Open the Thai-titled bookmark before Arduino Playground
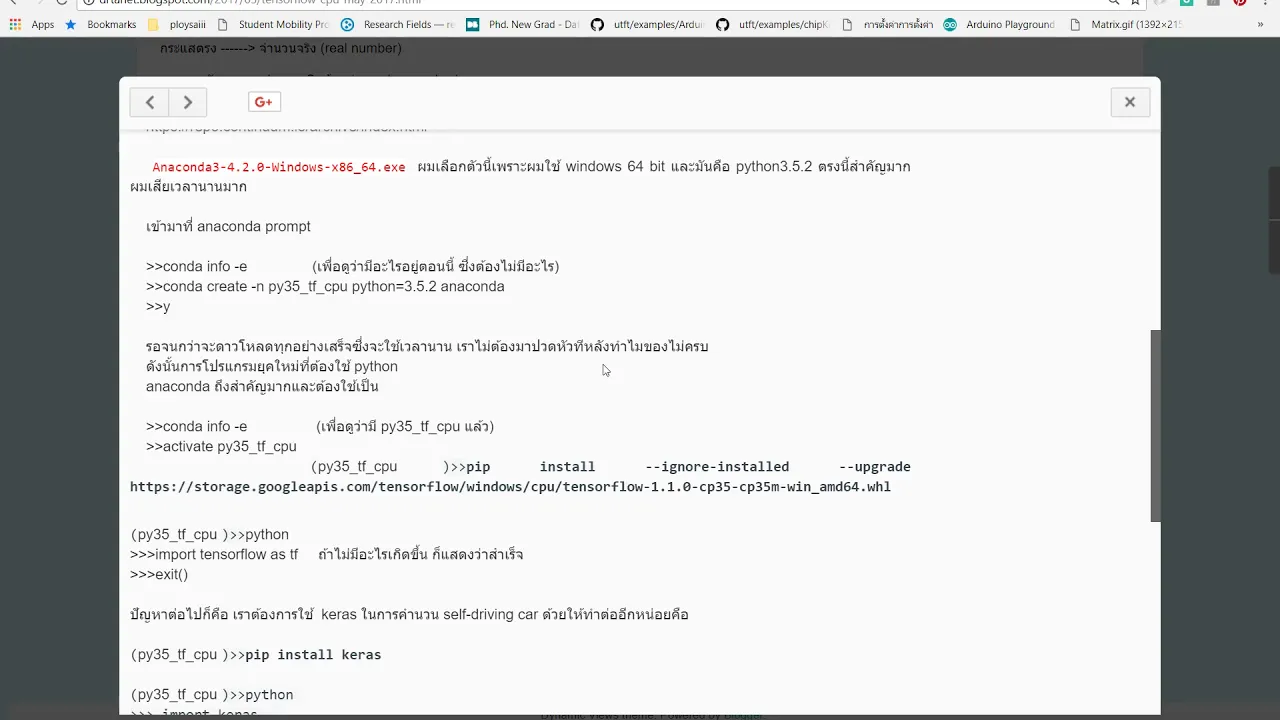Viewport: 1280px width, 720px height. pyautogui.click(x=887, y=24)
